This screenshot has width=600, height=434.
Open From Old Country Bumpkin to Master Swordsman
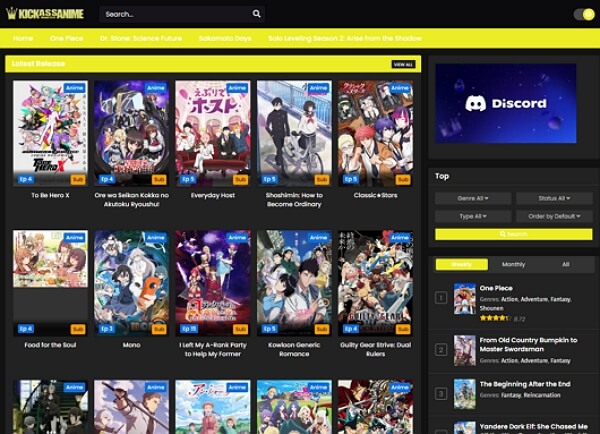pyautogui.click(x=528, y=344)
